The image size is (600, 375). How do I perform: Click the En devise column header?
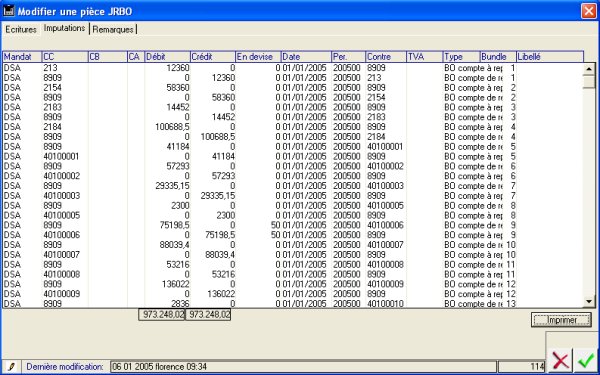[258, 57]
